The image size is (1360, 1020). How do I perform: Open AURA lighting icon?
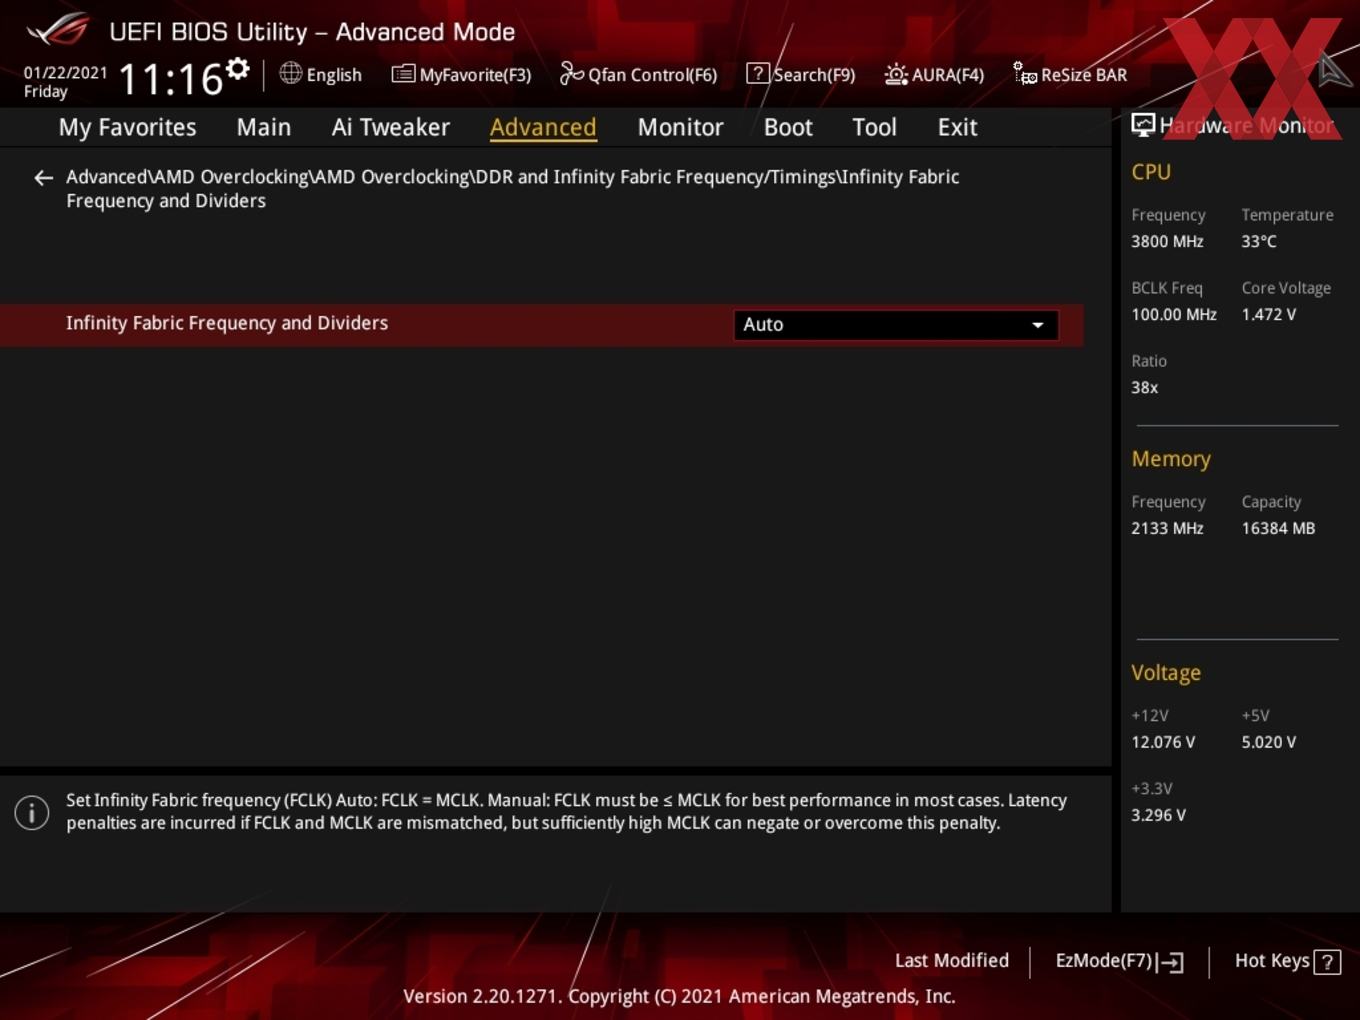coord(896,74)
